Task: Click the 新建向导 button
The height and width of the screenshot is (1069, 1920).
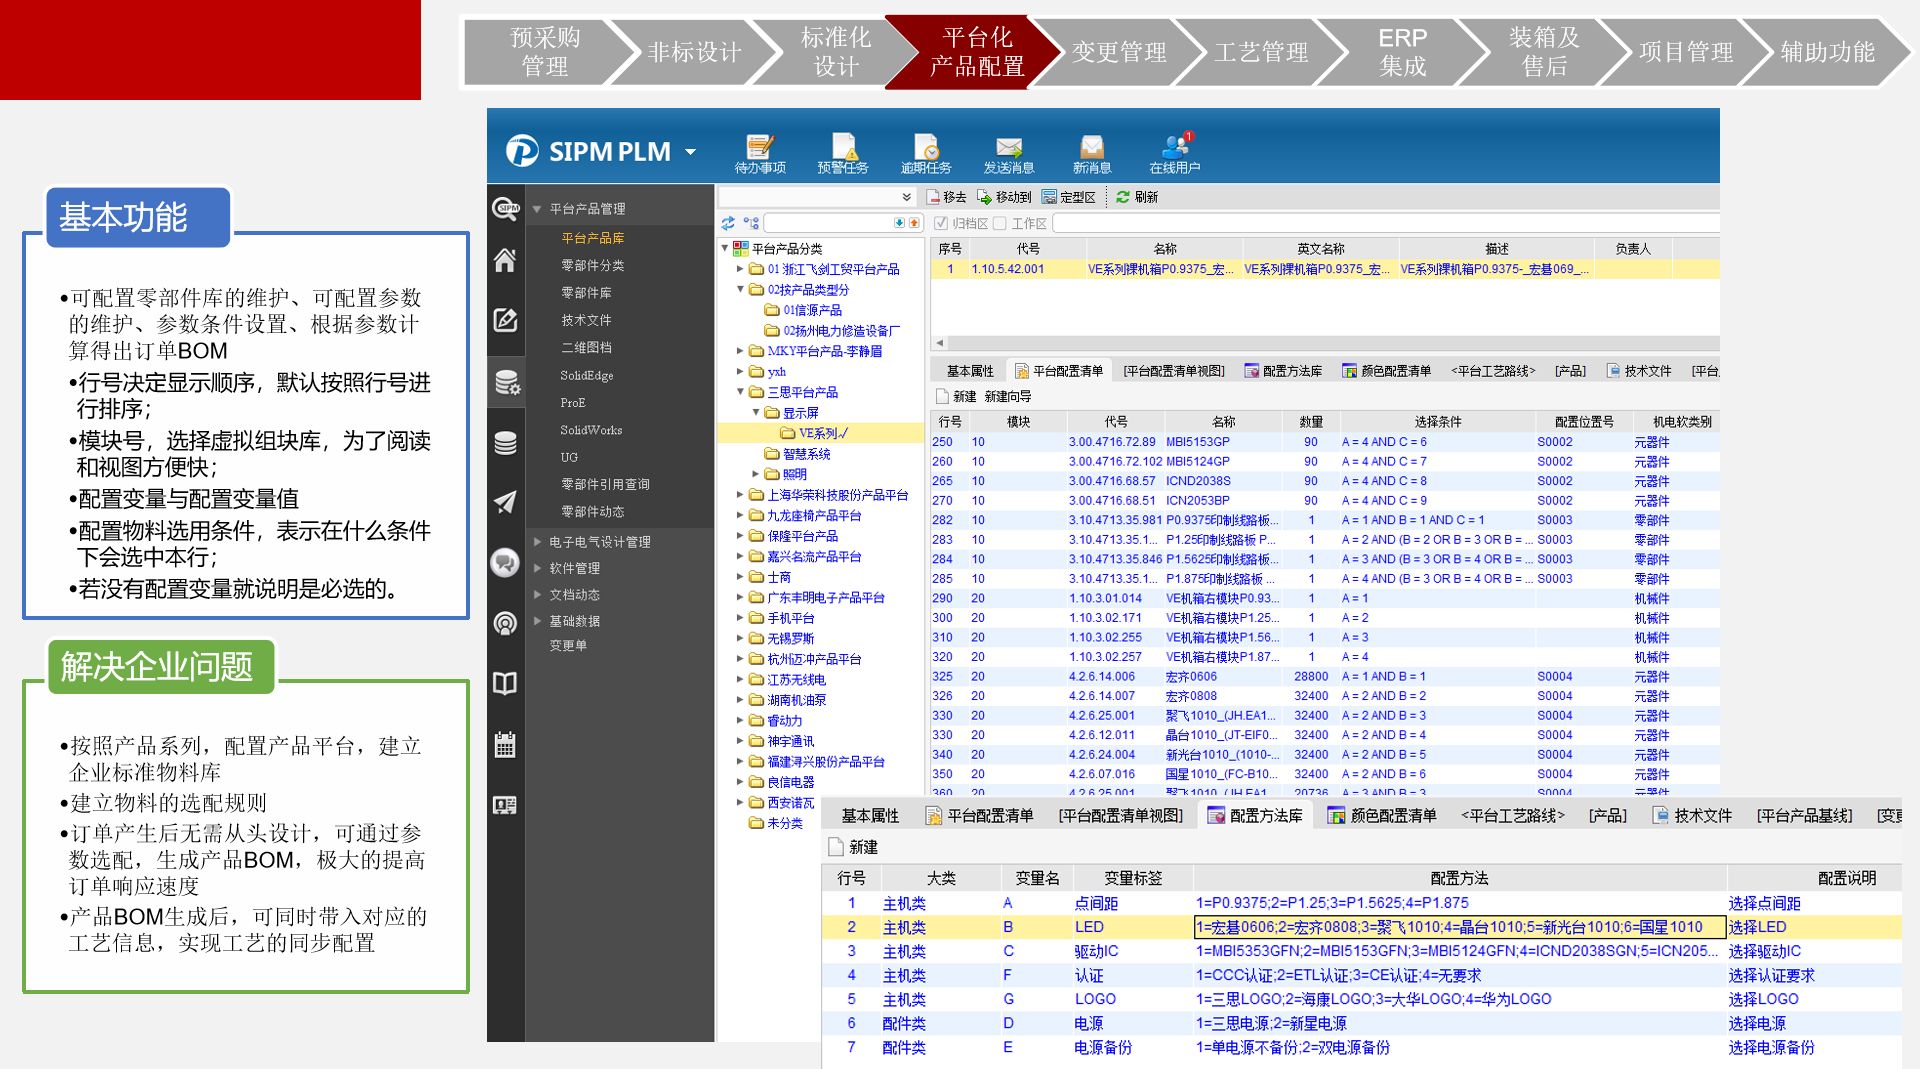Action: pyautogui.click(x=1008, y=396)
